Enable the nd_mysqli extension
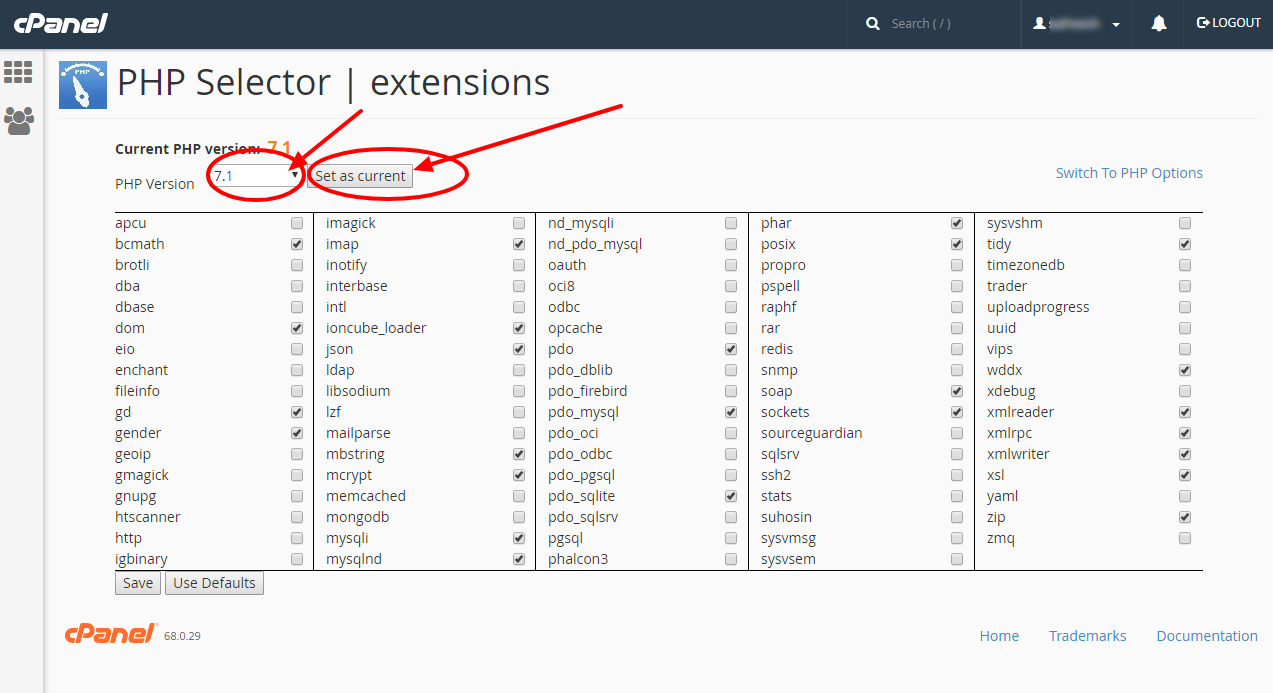The image size is (1273, 693). 731,223
